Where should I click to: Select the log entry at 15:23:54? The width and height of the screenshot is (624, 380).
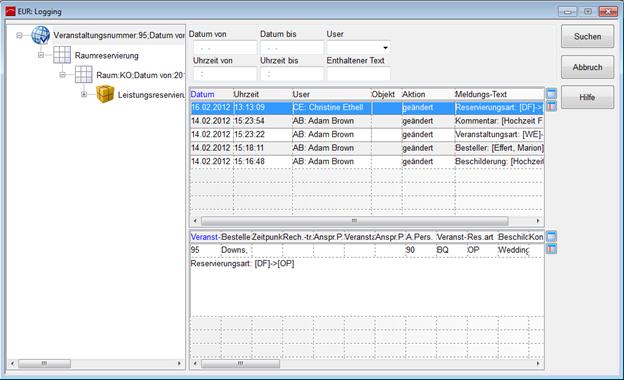click(367, 121)
